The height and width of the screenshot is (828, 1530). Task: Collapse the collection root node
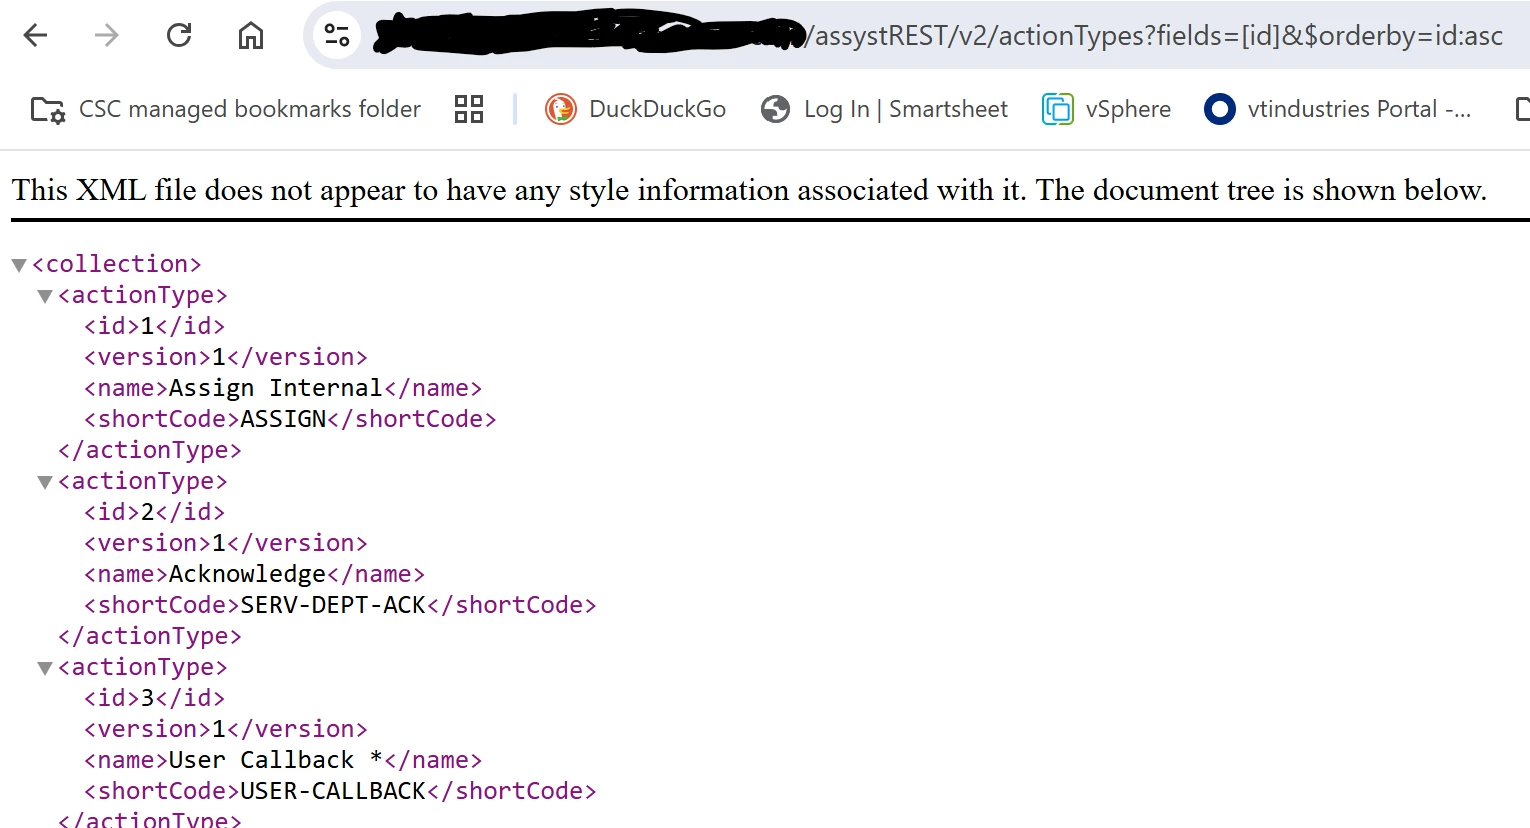tap(18, 265)
